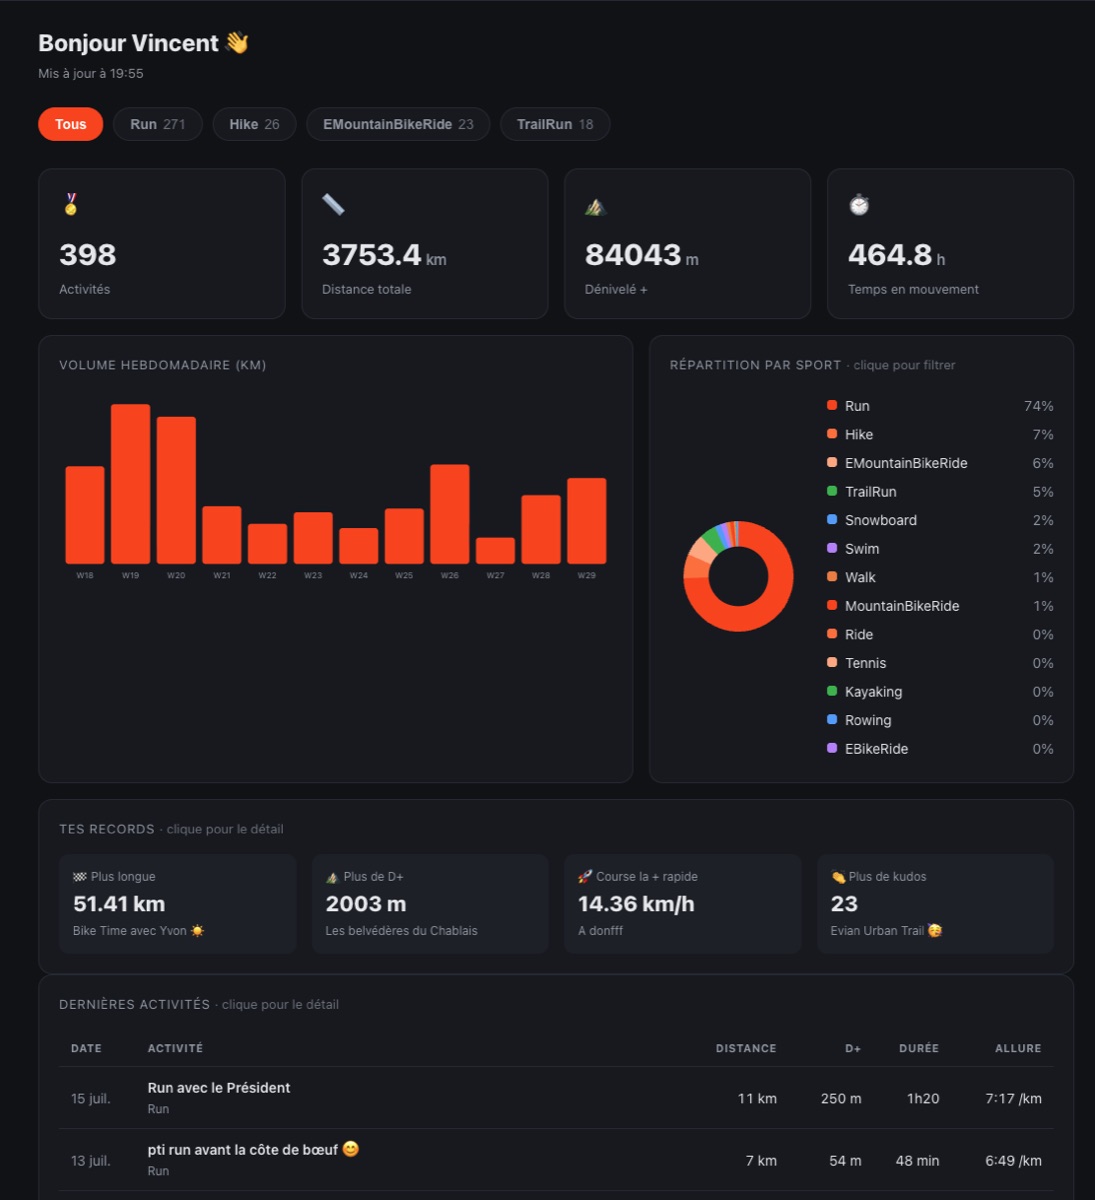Filter by TrailRun 18
Viewport: 1095px width, 1200px height.
555,124
